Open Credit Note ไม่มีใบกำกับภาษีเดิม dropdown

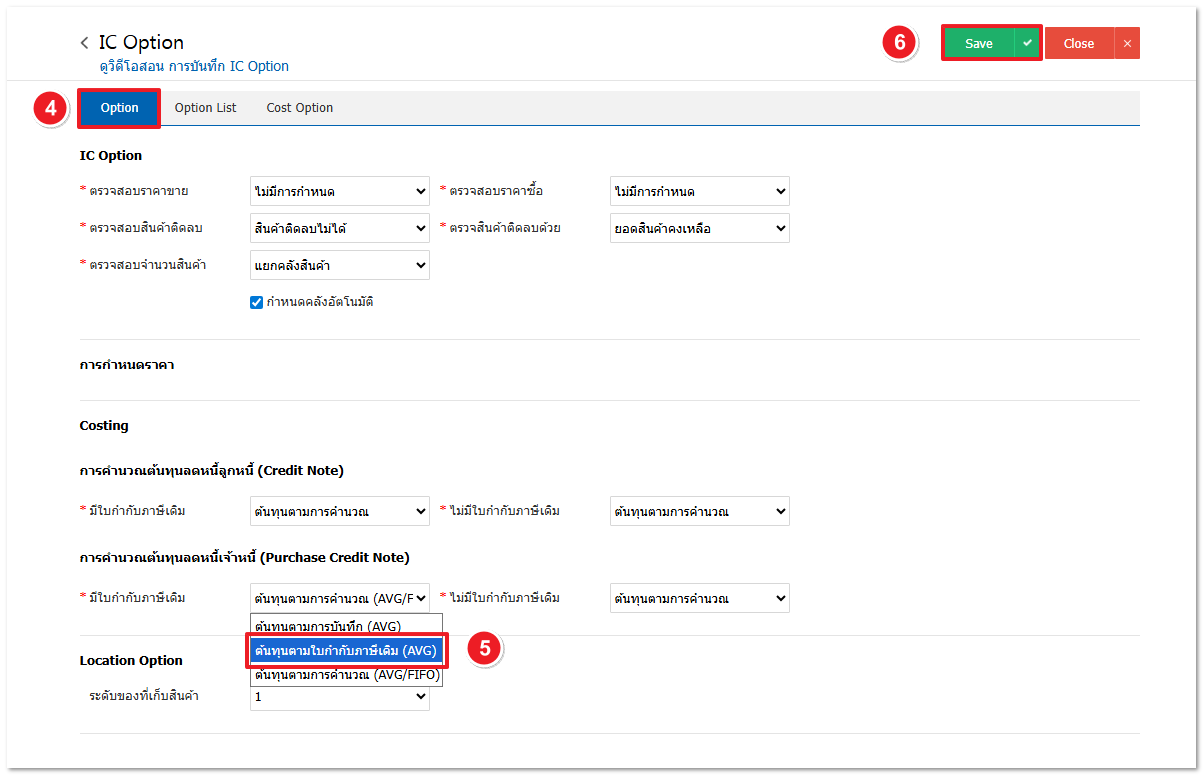[x=699, y=511]
